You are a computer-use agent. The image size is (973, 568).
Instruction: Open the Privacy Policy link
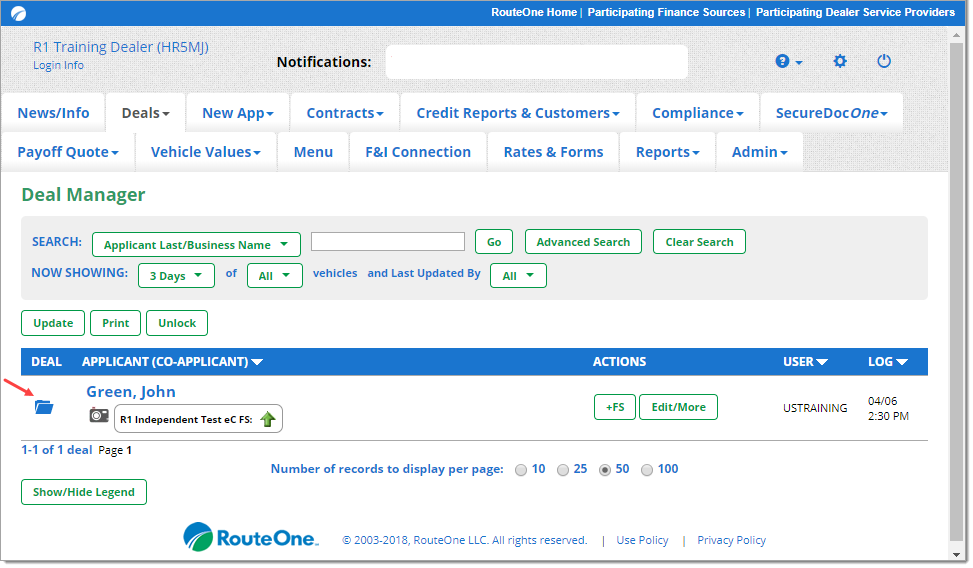[732, 541]
